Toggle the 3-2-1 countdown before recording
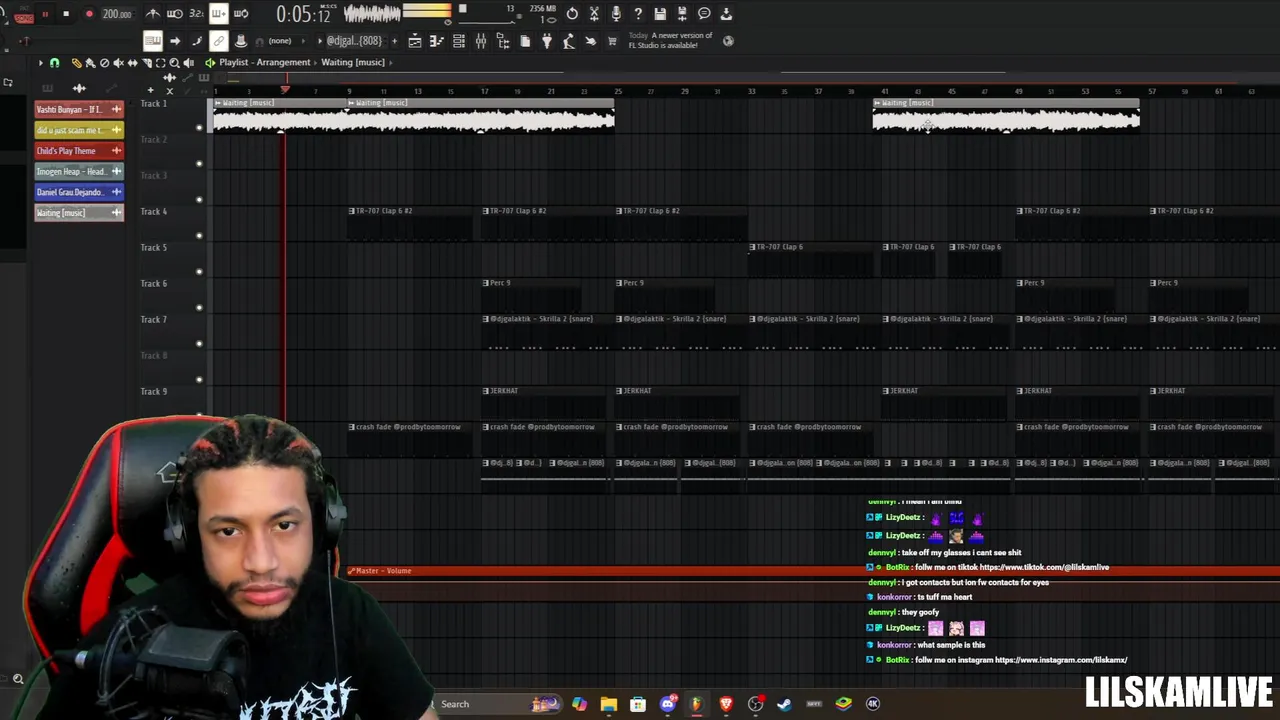 point(196,14)
